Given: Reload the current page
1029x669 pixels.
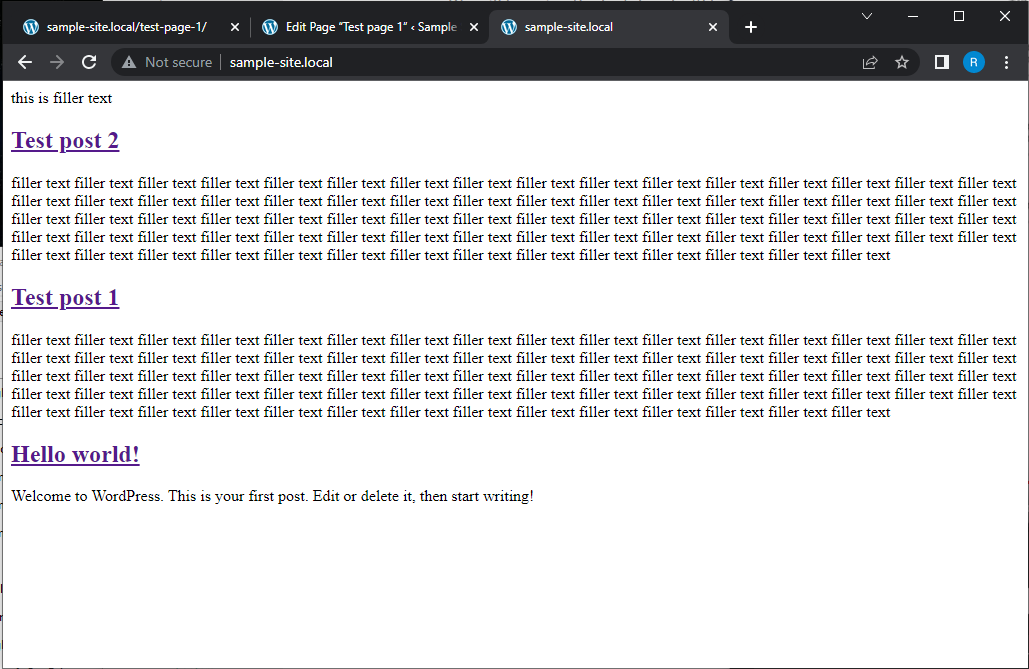Looking at the screenshot, I should pos(89,62).
